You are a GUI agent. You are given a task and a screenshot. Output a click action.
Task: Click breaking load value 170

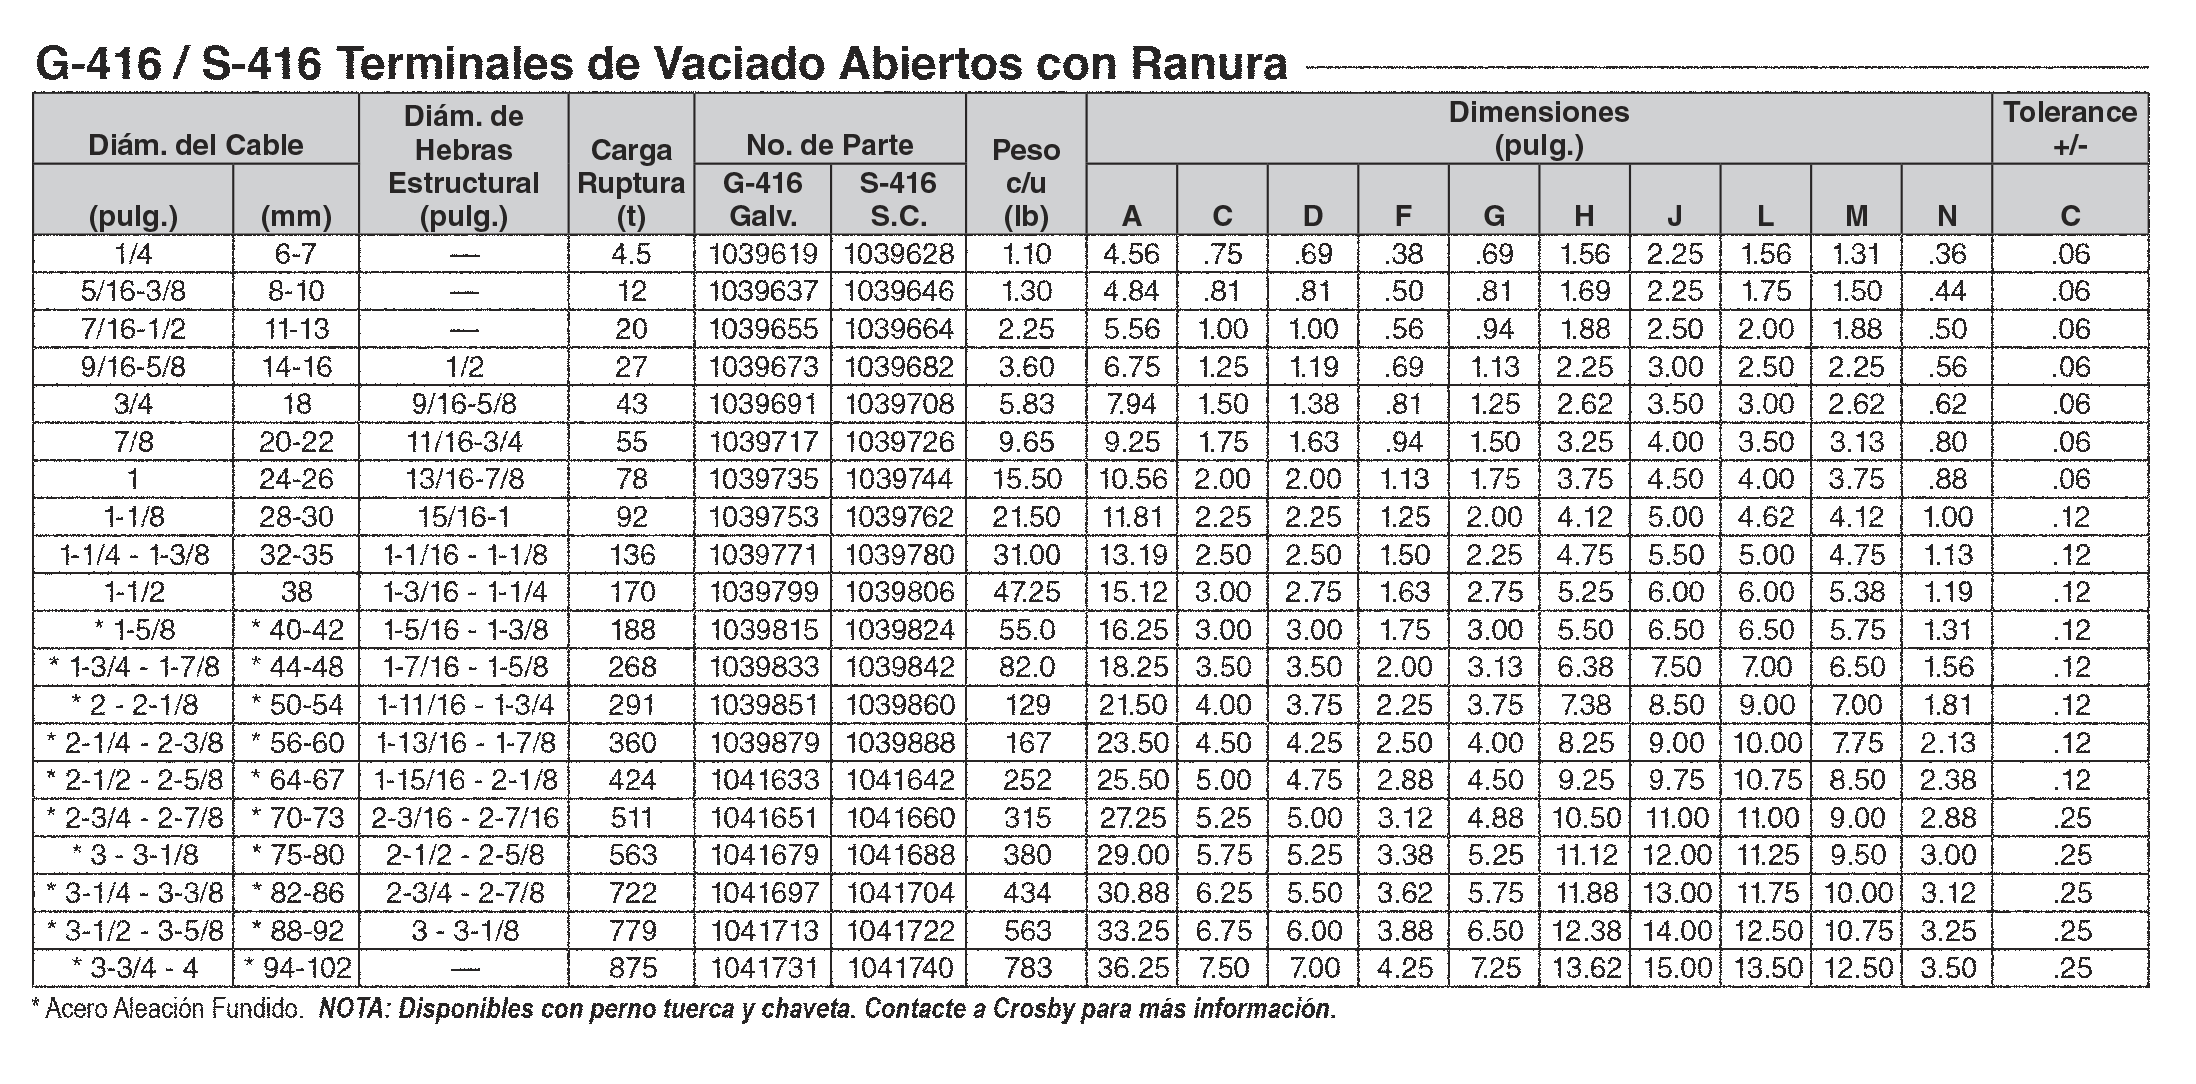point(632,593)
